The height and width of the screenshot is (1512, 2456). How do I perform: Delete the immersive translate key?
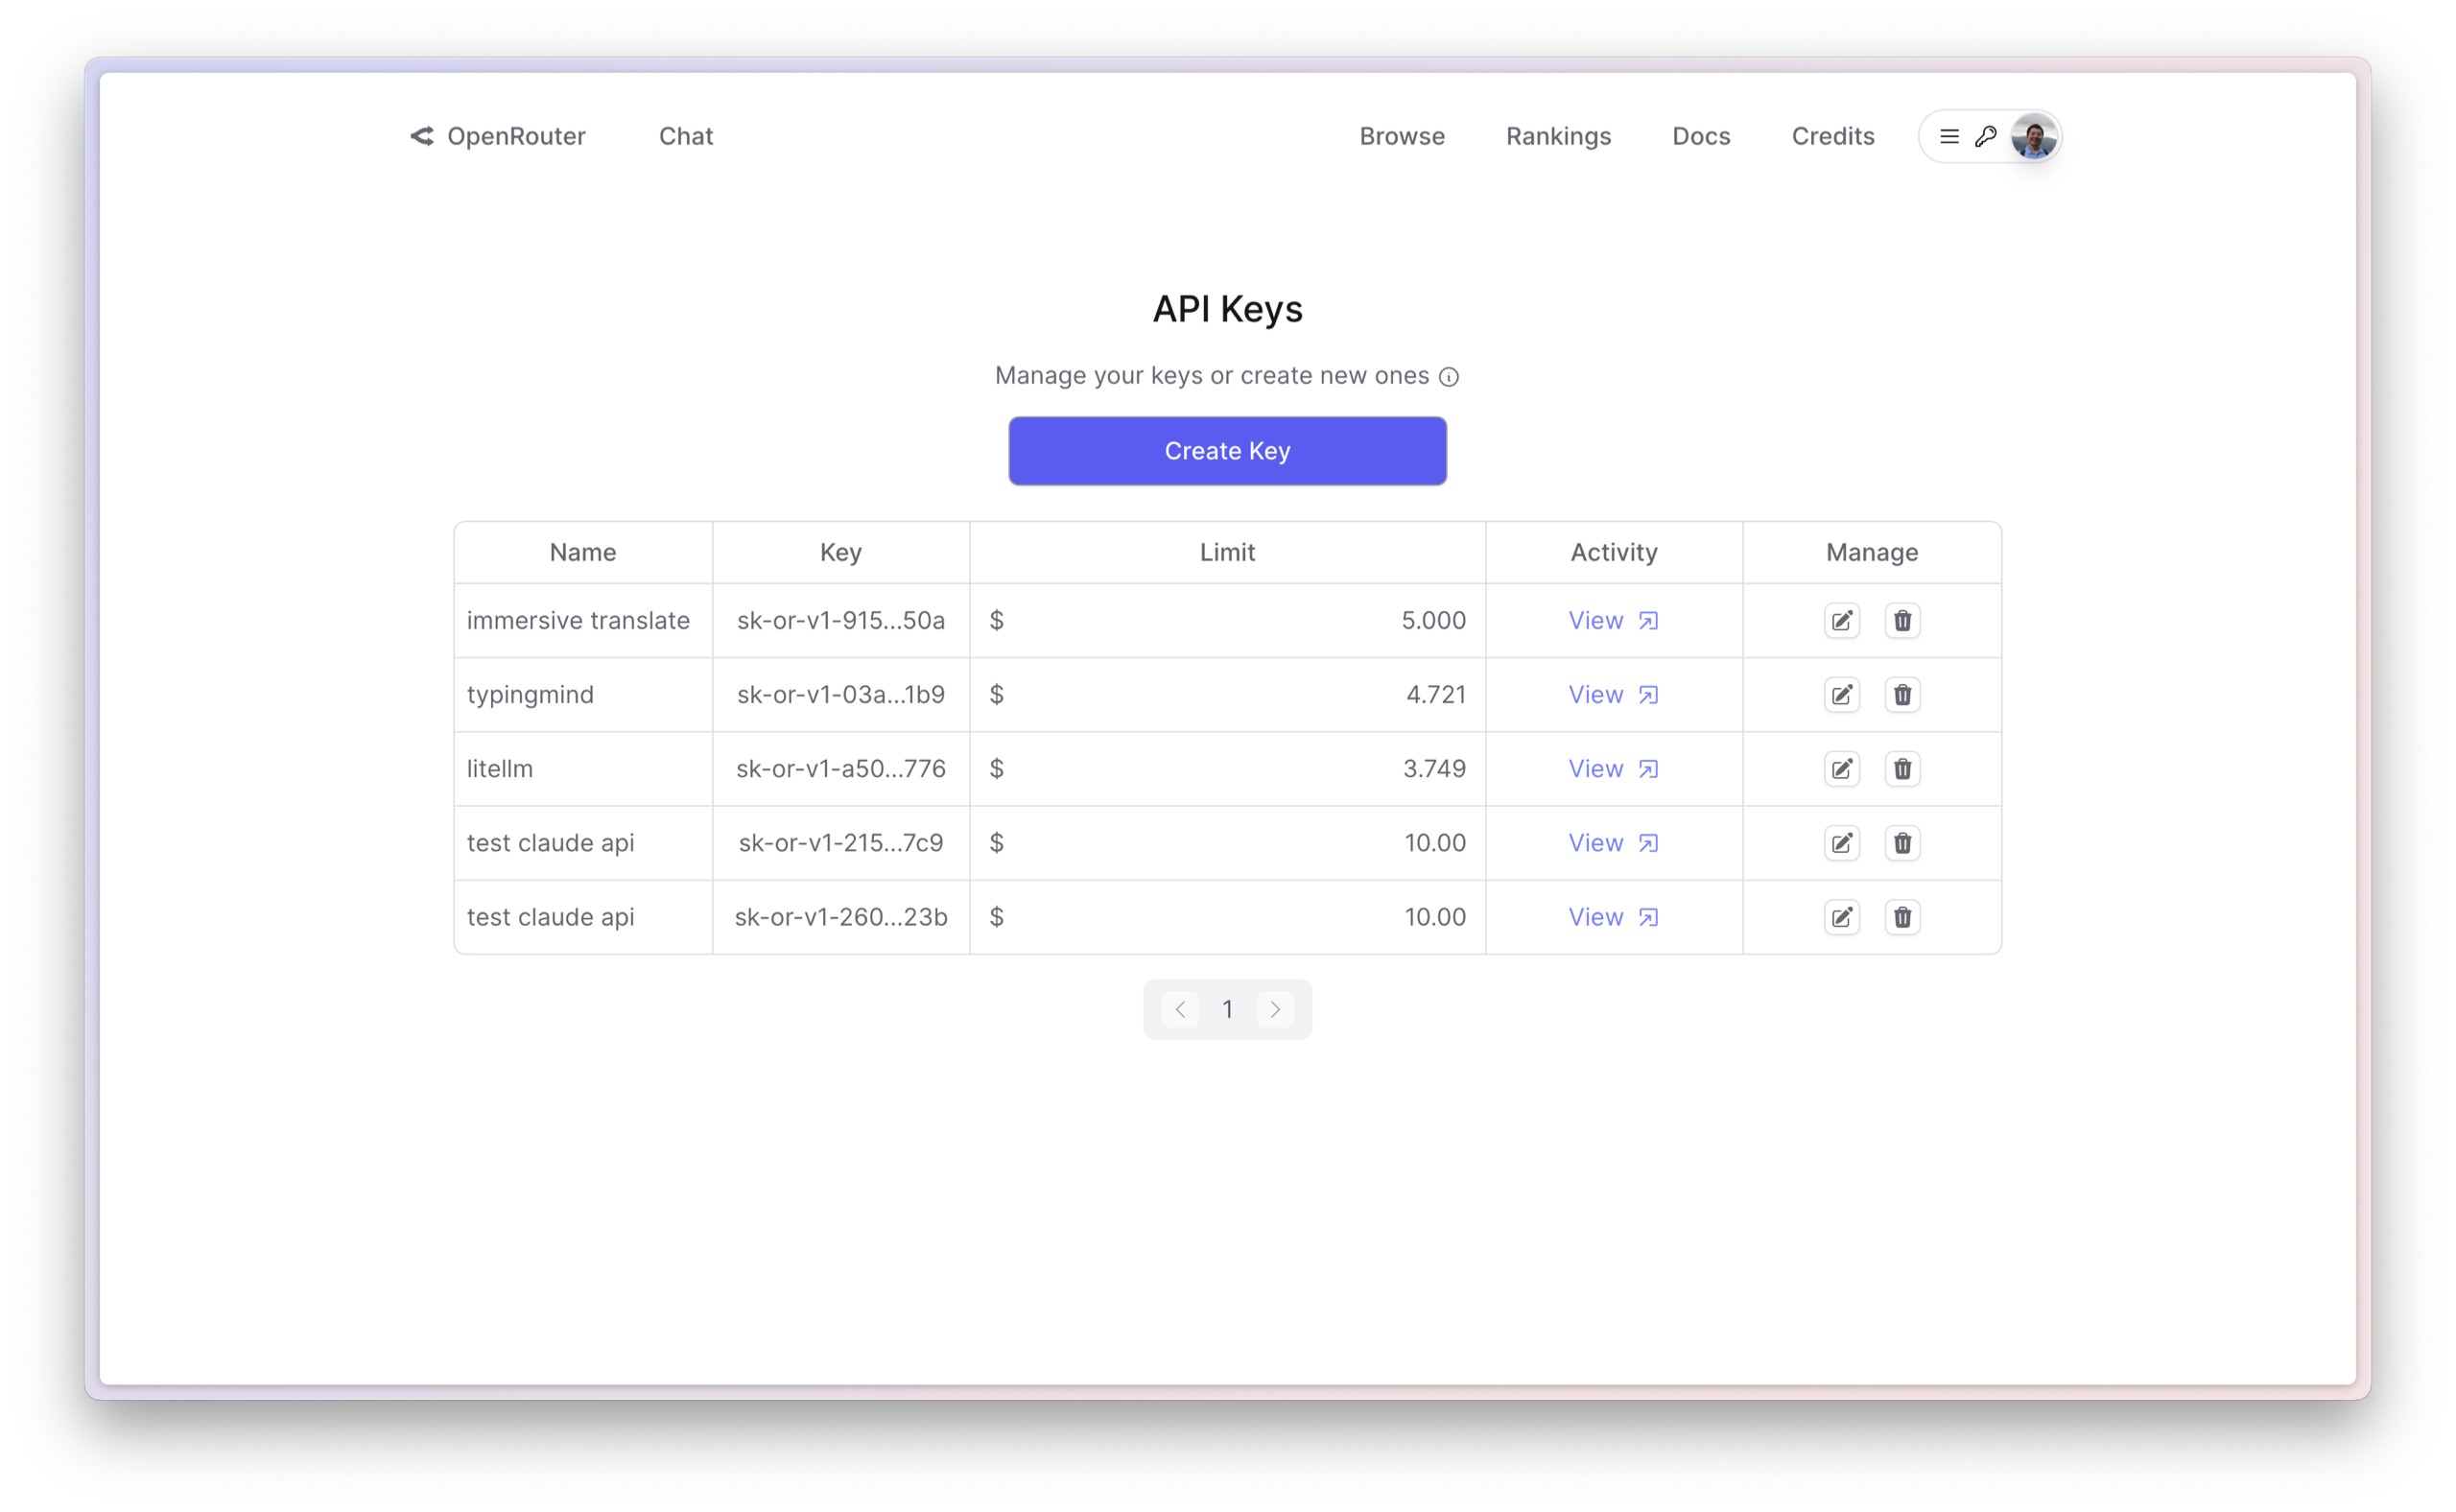(1902, 620)
